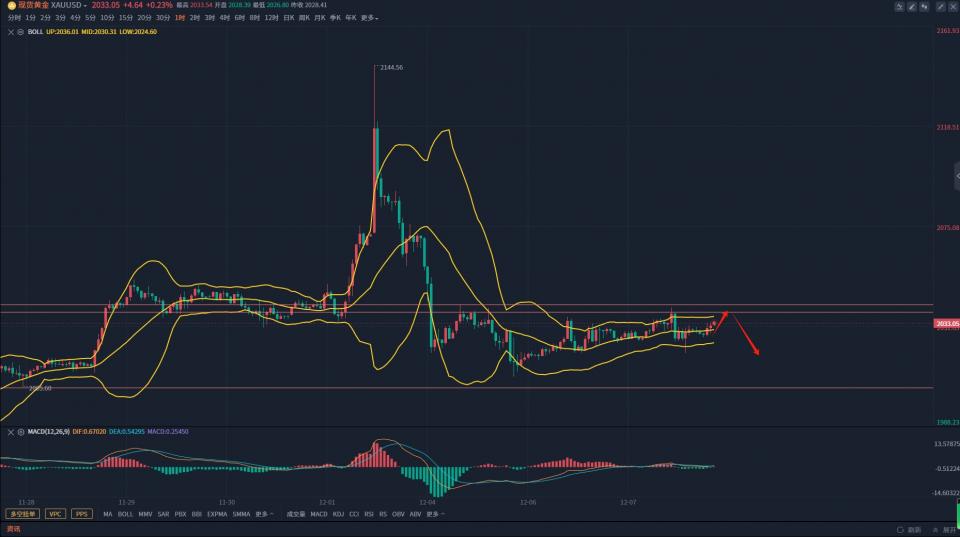Click the 12-04 date marker on time axis
960x537 pixels.
tap(427, 502)
